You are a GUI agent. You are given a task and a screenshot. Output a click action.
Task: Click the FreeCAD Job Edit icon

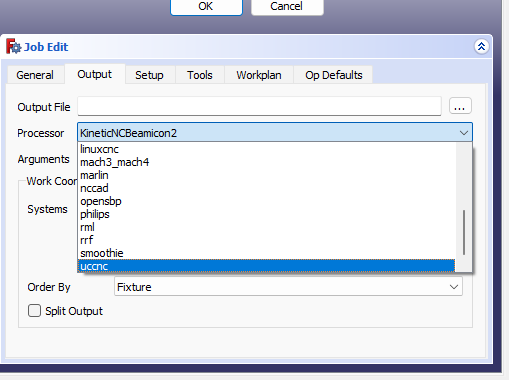(13, 47)
